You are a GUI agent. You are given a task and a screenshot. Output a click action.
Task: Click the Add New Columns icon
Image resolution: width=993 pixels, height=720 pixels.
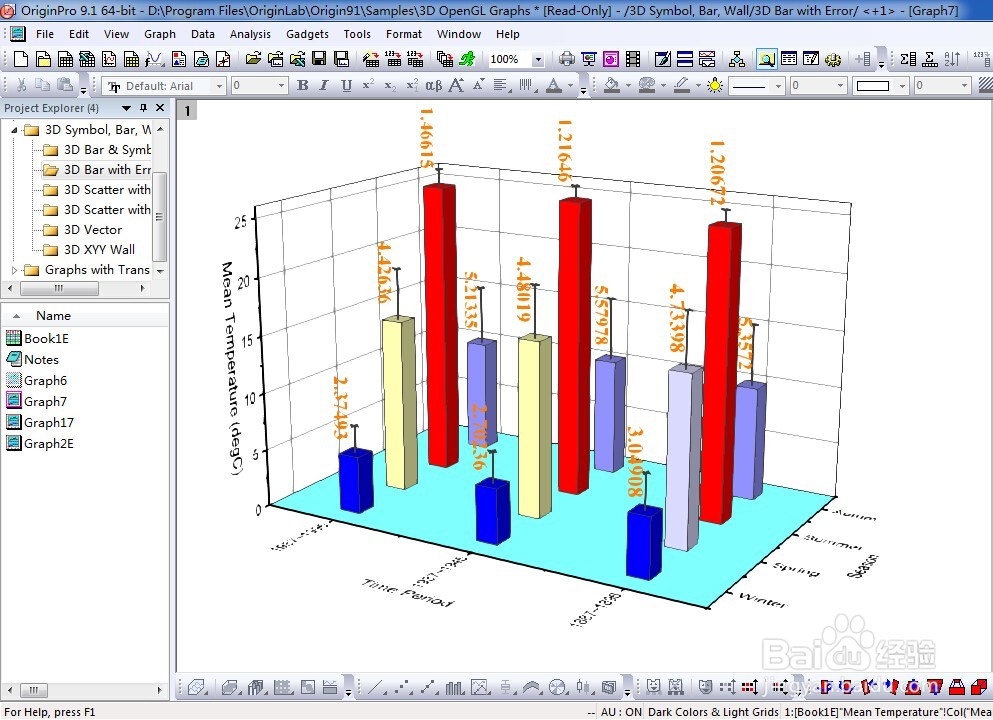click(863, 59)
